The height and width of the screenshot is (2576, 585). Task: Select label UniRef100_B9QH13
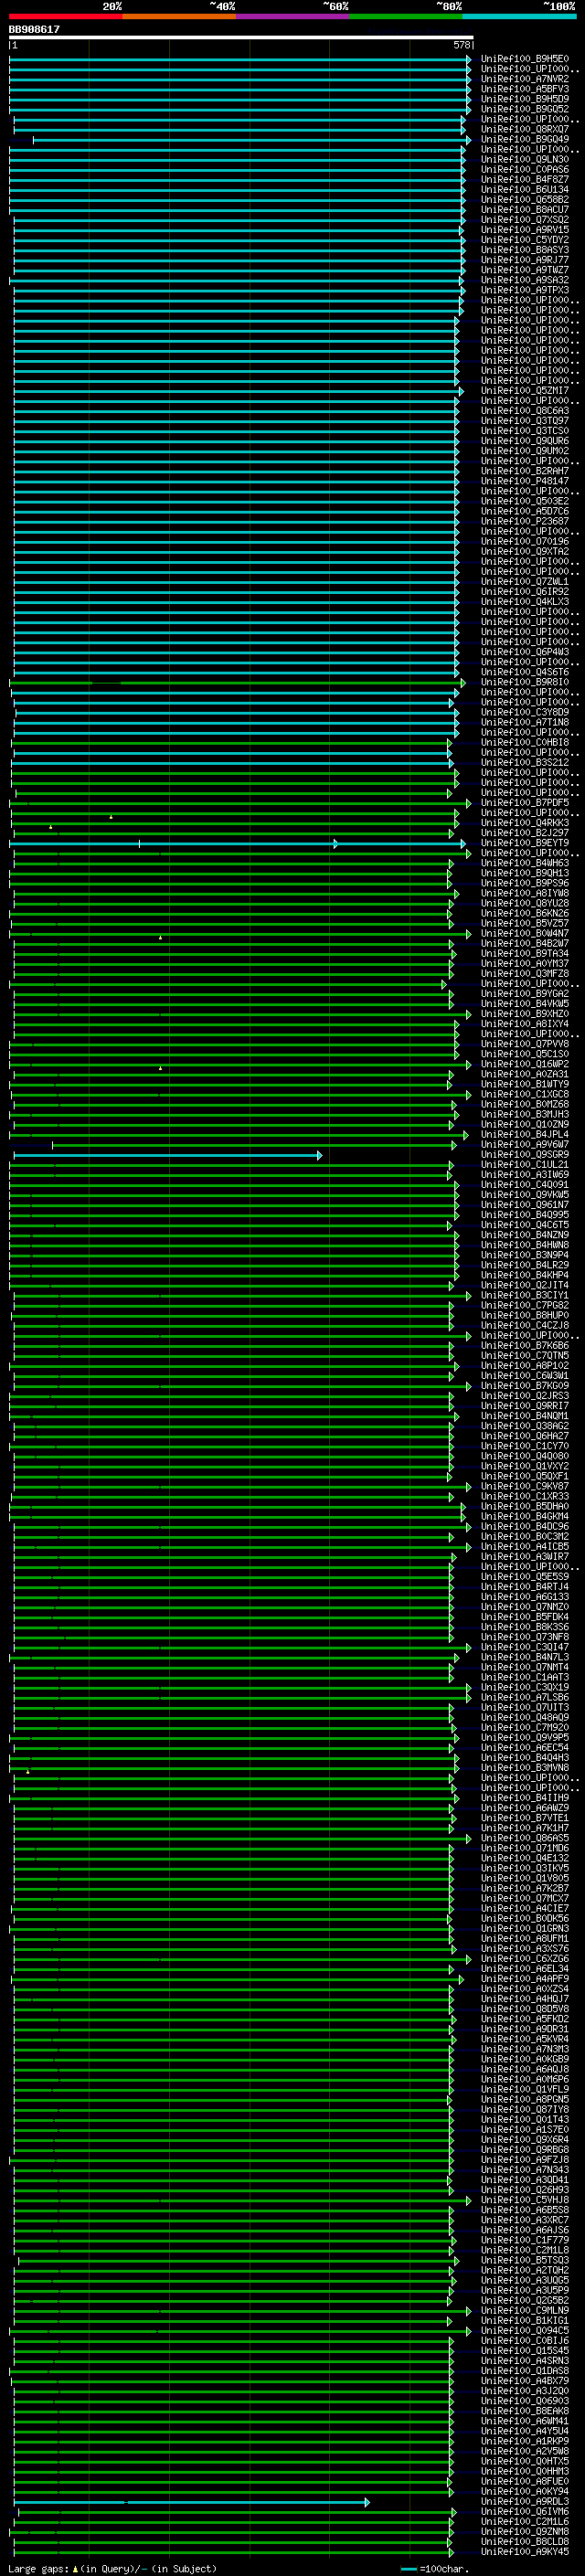pos(524,873)
